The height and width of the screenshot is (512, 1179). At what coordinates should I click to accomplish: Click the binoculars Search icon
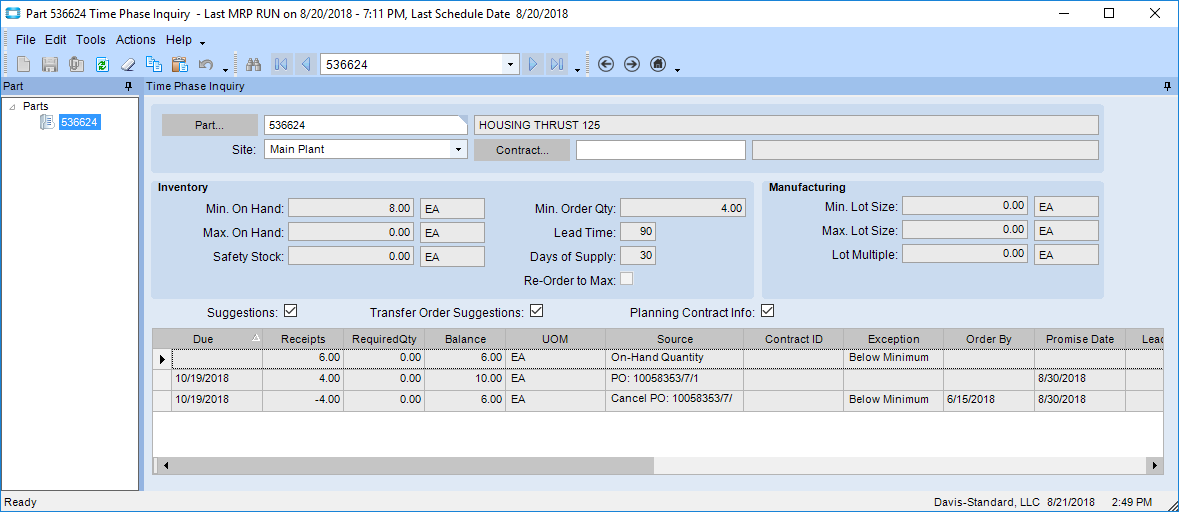[x=253, y=65]
